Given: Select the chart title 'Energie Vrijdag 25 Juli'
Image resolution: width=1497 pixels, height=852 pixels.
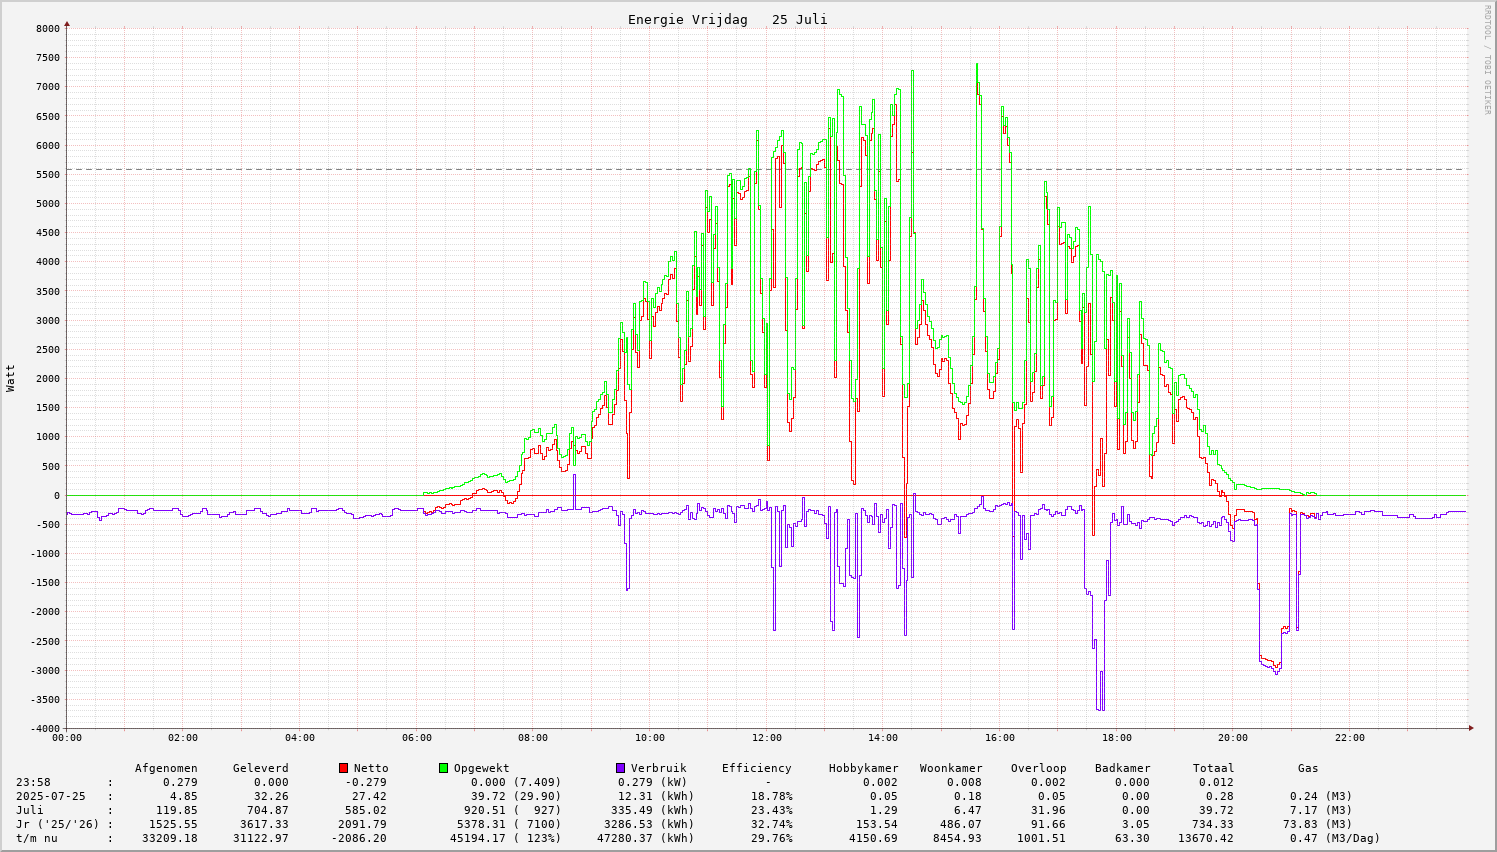Looking at the screenshot, I should point(727,20).
